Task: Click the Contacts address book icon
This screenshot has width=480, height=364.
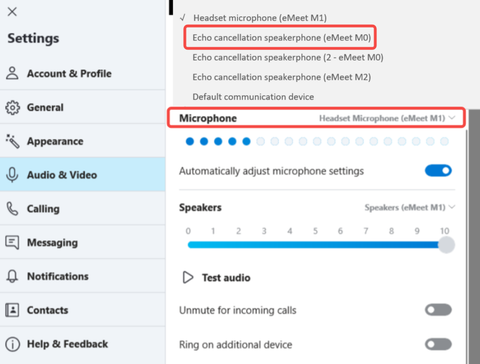Action: click(12, 310)
